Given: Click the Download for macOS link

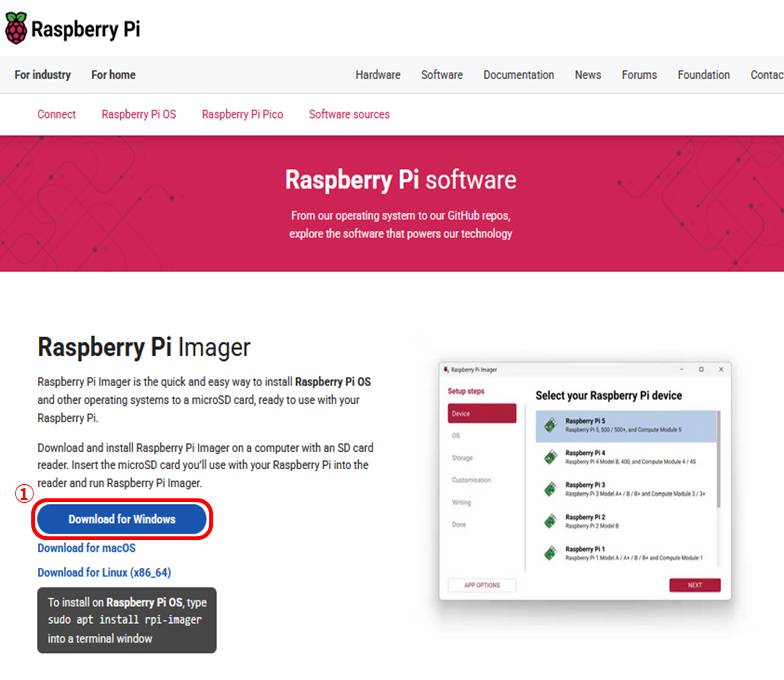Looking at the screenshot, I should 86,548.
